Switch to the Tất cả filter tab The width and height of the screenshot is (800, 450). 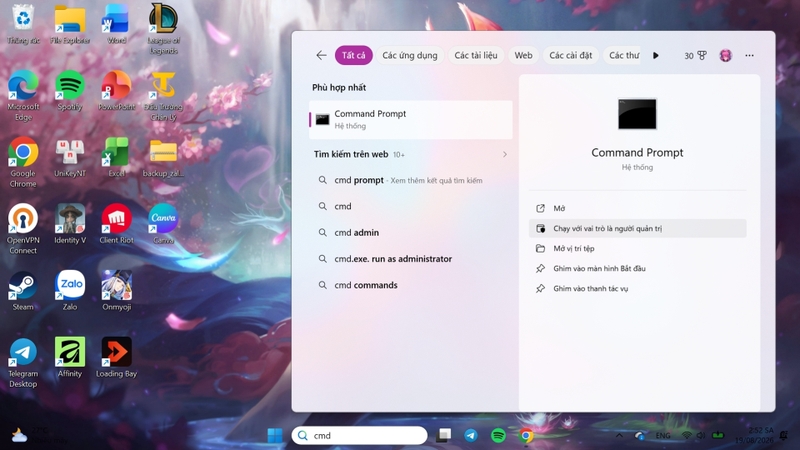pos(354,55)
